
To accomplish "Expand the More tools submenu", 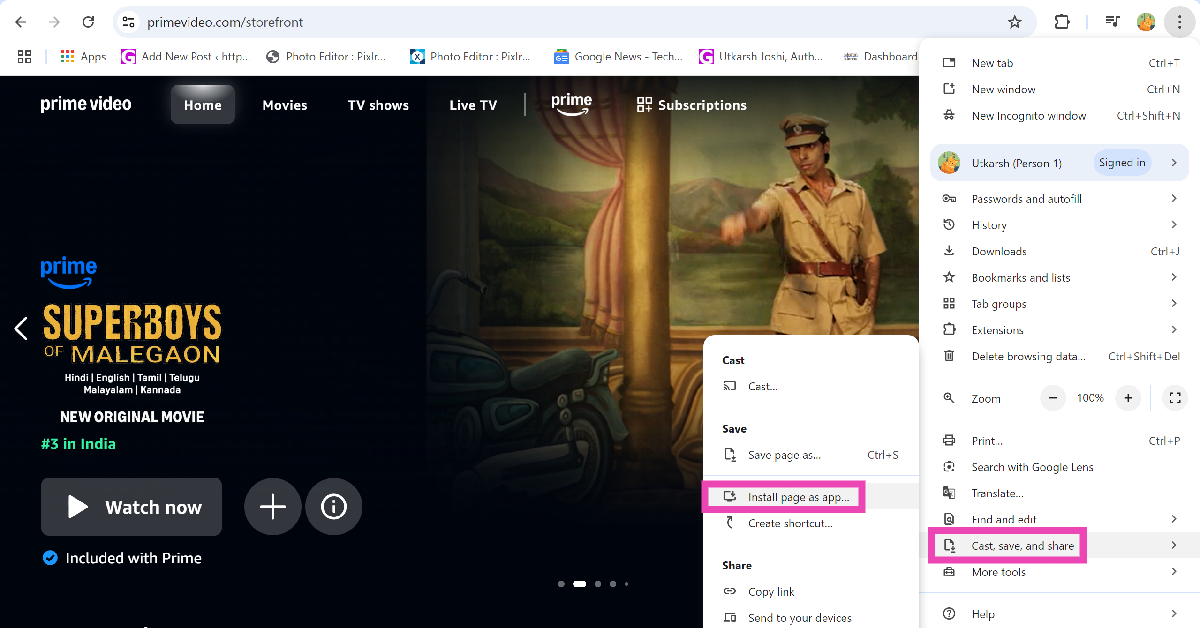I will tap(1060, 572).
